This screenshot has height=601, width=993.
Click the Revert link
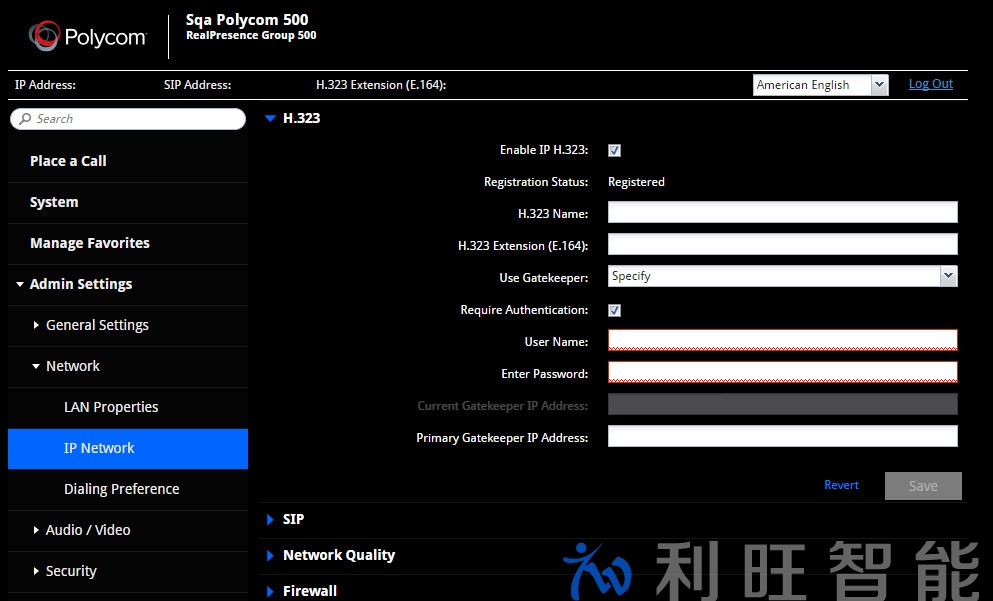[x=841, y=485]
